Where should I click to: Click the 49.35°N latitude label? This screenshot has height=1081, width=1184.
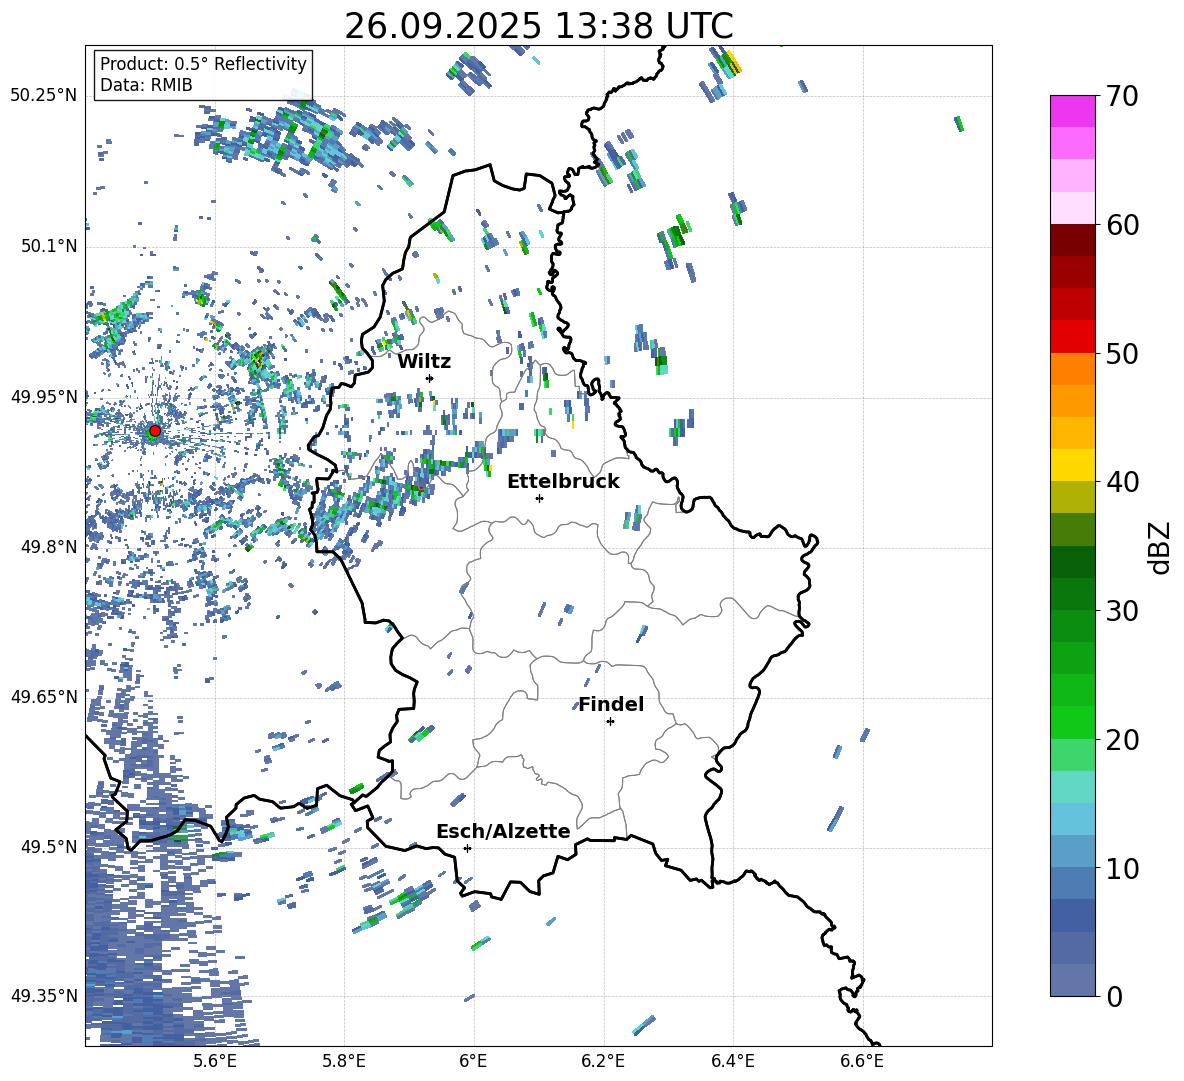(44, 996)
